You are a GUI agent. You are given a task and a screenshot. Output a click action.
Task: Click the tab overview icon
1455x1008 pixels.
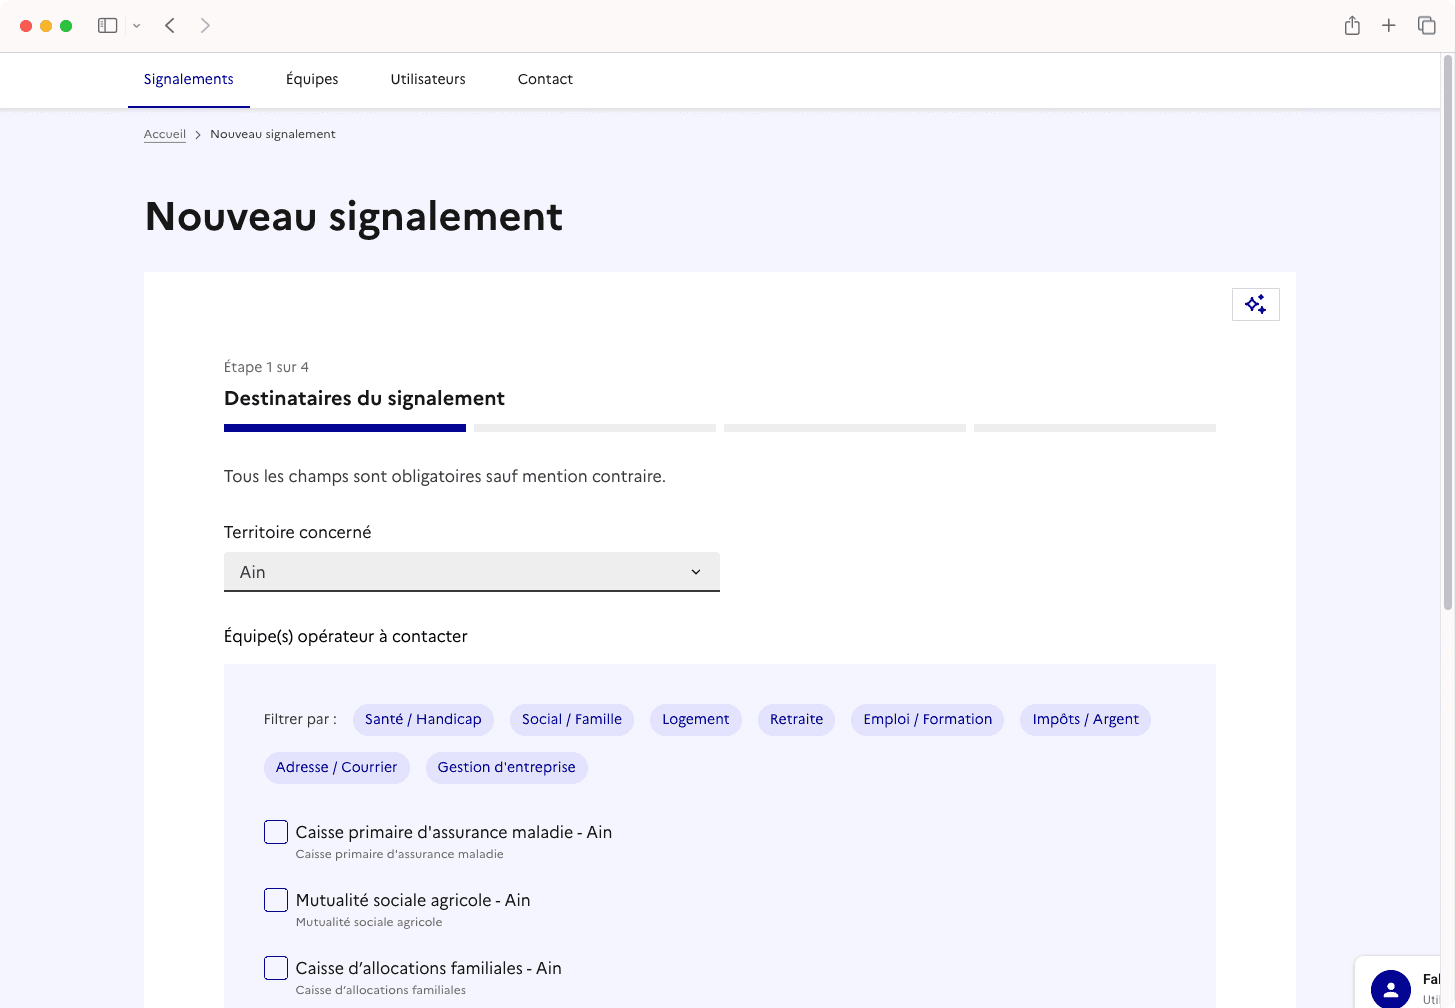(1427, 25)
